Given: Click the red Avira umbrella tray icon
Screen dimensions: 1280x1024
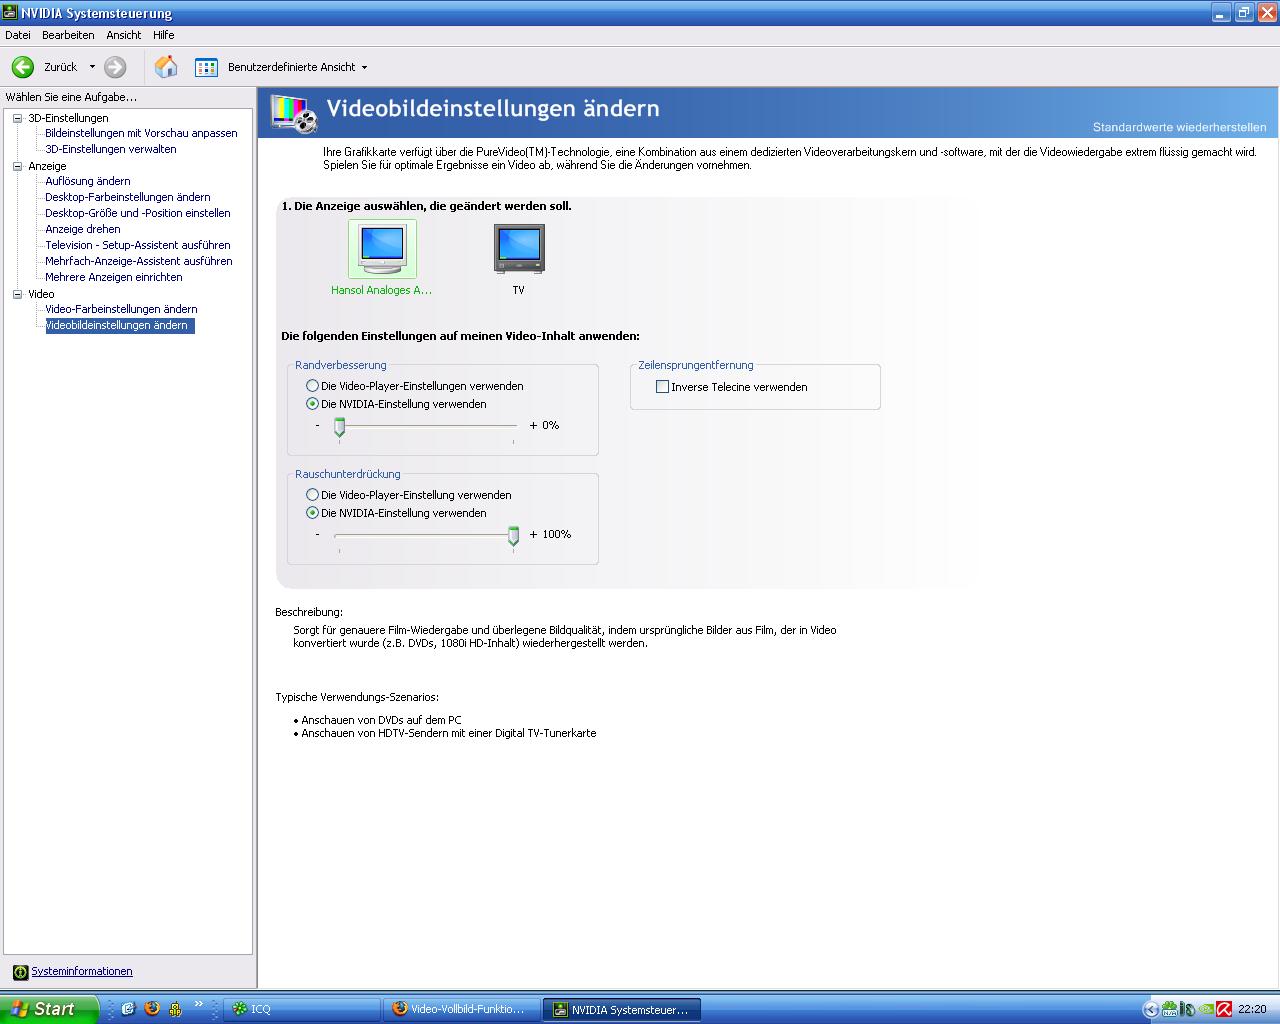Looking at the screenshot, I should click(x=1223, y=1010).
